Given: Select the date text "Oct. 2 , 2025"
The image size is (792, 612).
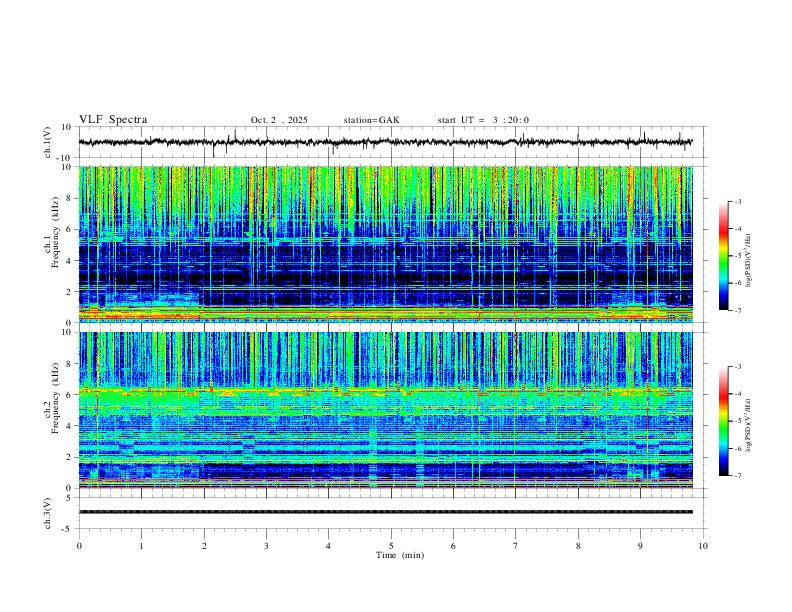Looking at the screenshot, I should (279, 120).
